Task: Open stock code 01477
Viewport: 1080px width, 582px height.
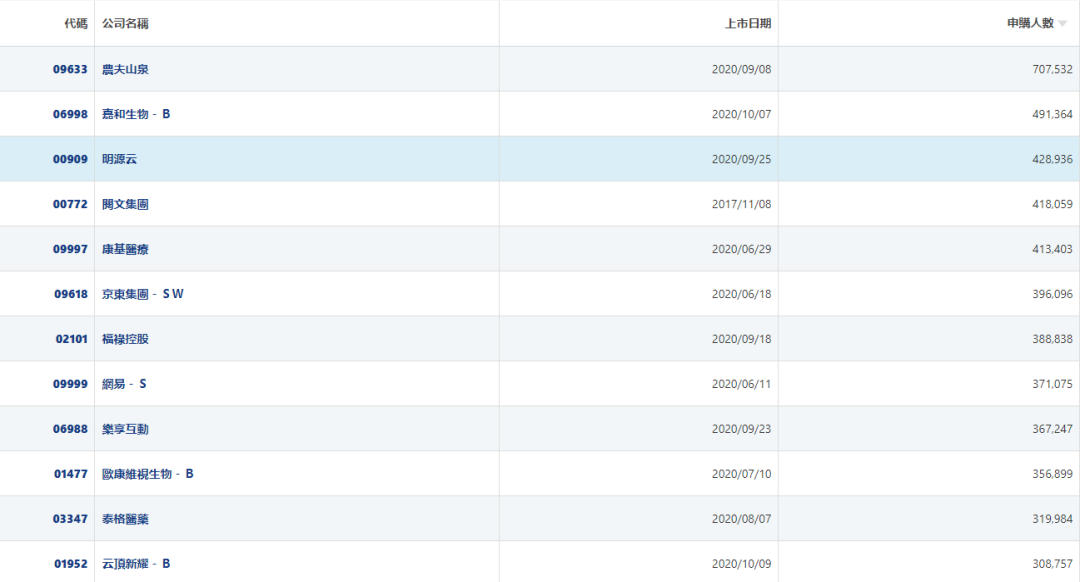Action: [71, 474]
